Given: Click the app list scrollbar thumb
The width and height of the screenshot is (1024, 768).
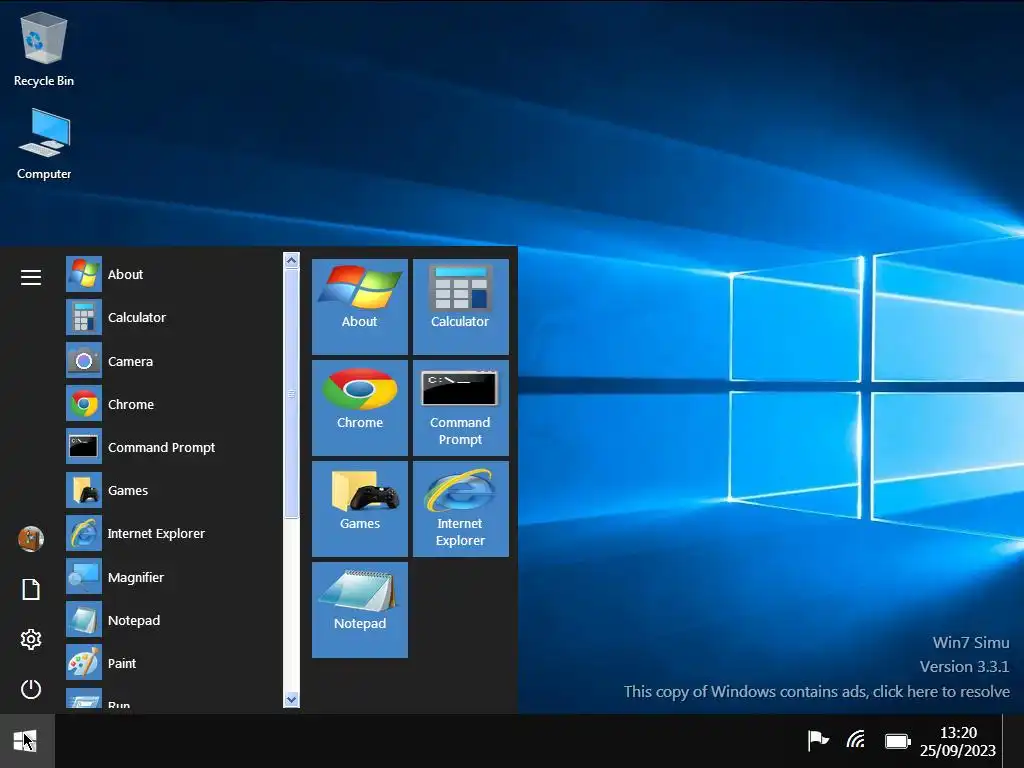Looking at the screenshot, I should (291, 394).
